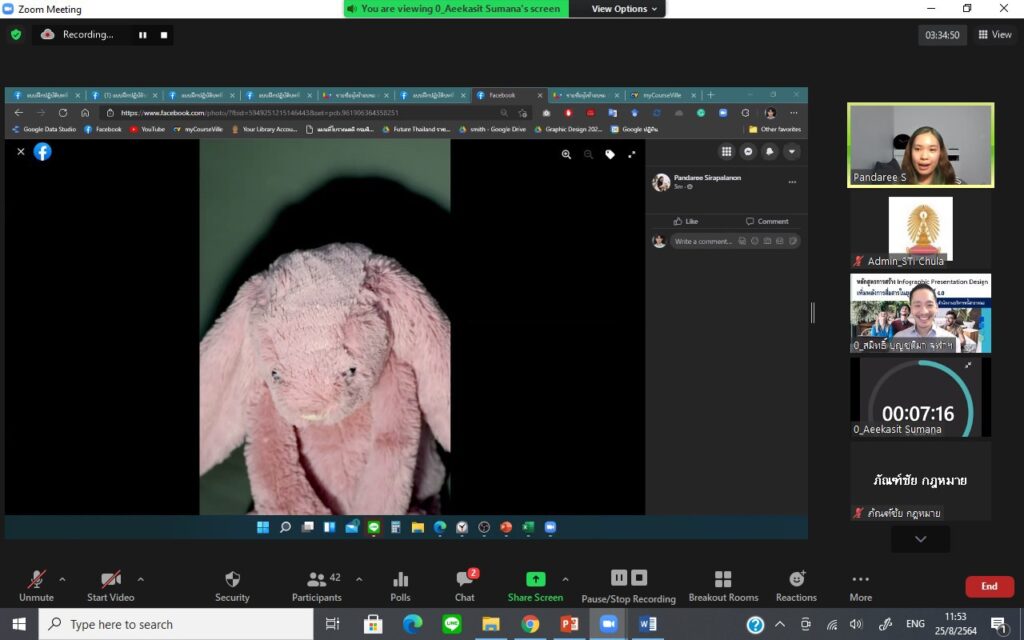The image size is (1024, 640).
Task: Click the tag photo icon
Action: [x=610, y=154]
